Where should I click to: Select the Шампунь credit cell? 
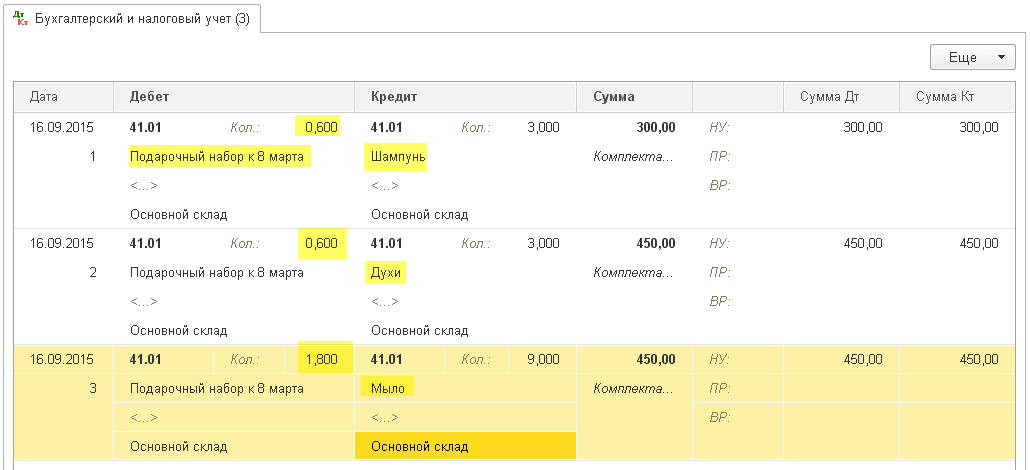pos(398,157)
